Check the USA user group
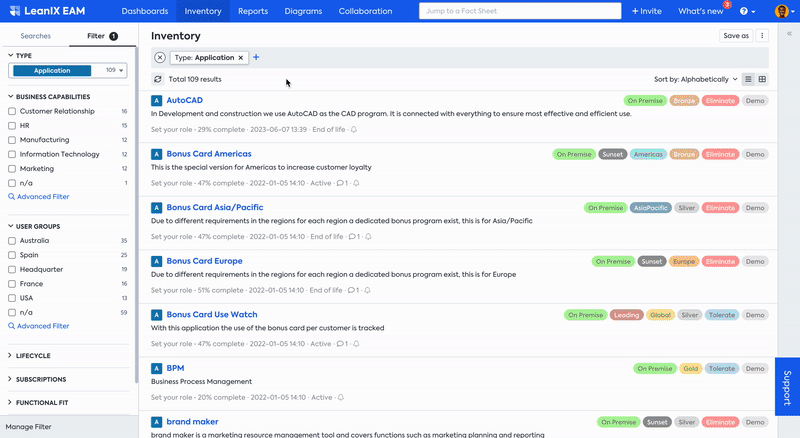 point(12,298)
